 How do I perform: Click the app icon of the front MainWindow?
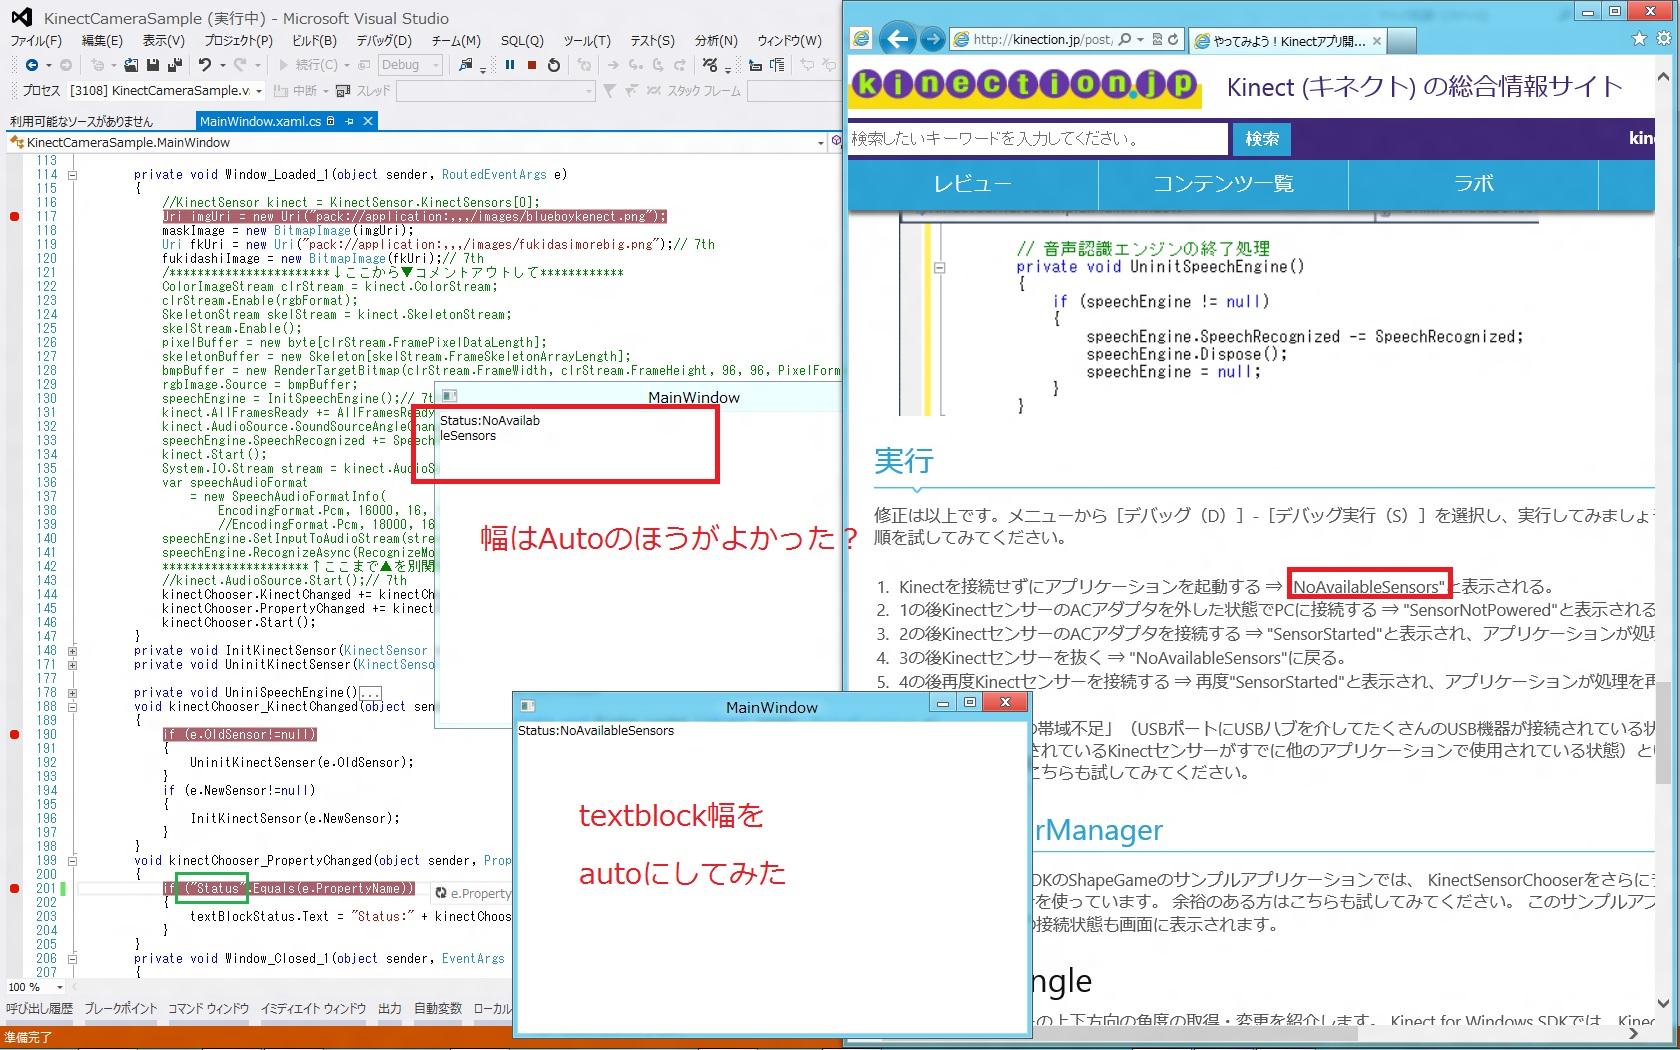pyautogui.click(x=528, y=706)
